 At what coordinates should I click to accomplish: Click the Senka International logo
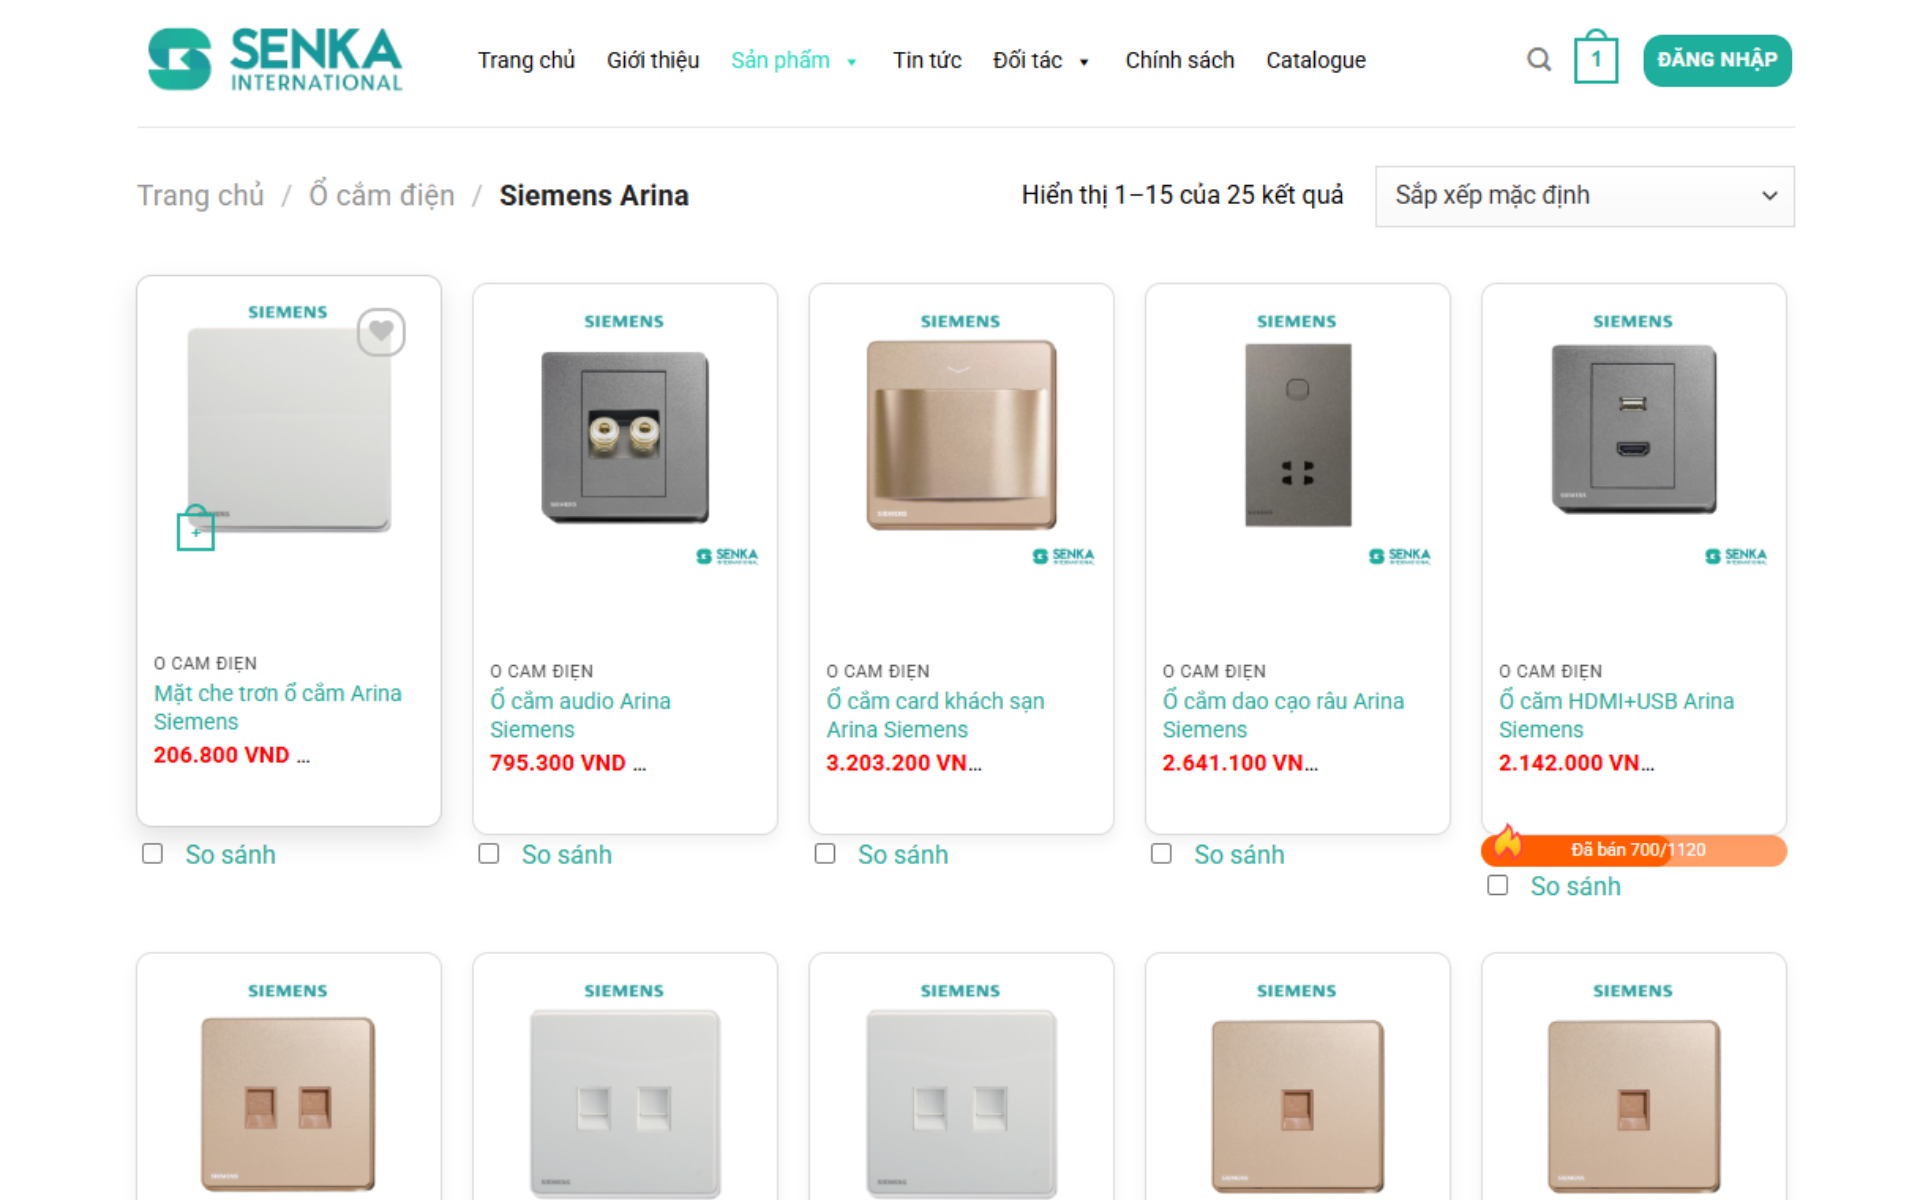[275, 60]
